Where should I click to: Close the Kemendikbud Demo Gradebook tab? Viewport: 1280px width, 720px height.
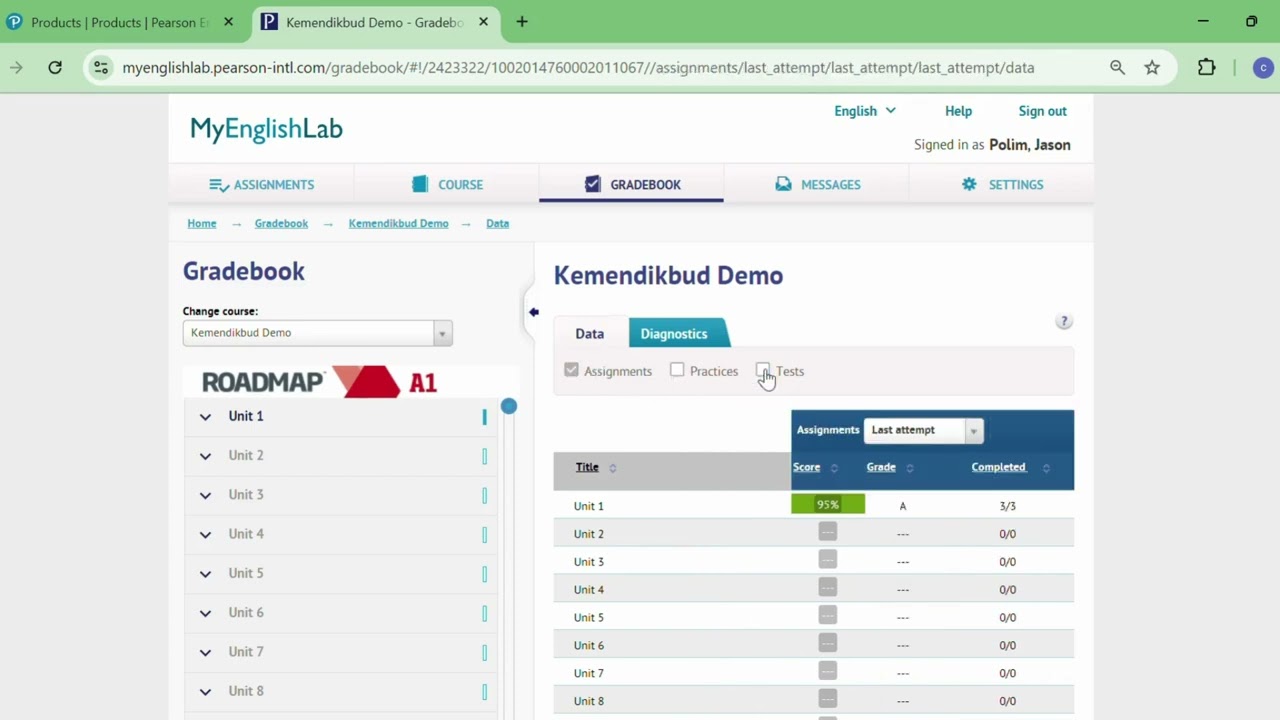tap(483, 22)
